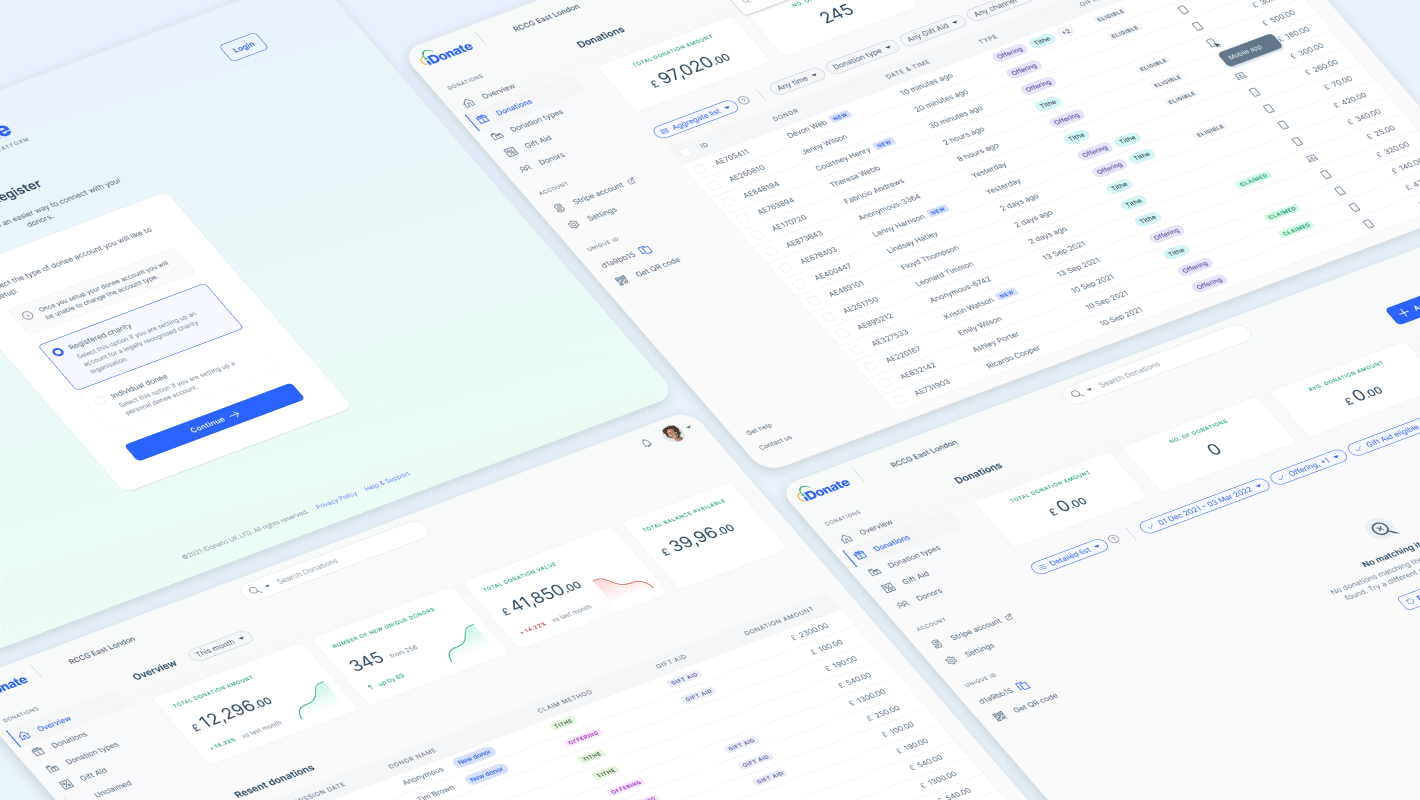
Task: Click the Donations gift icon in the £97,020 screen sidebar
Action: pos(484,119)
